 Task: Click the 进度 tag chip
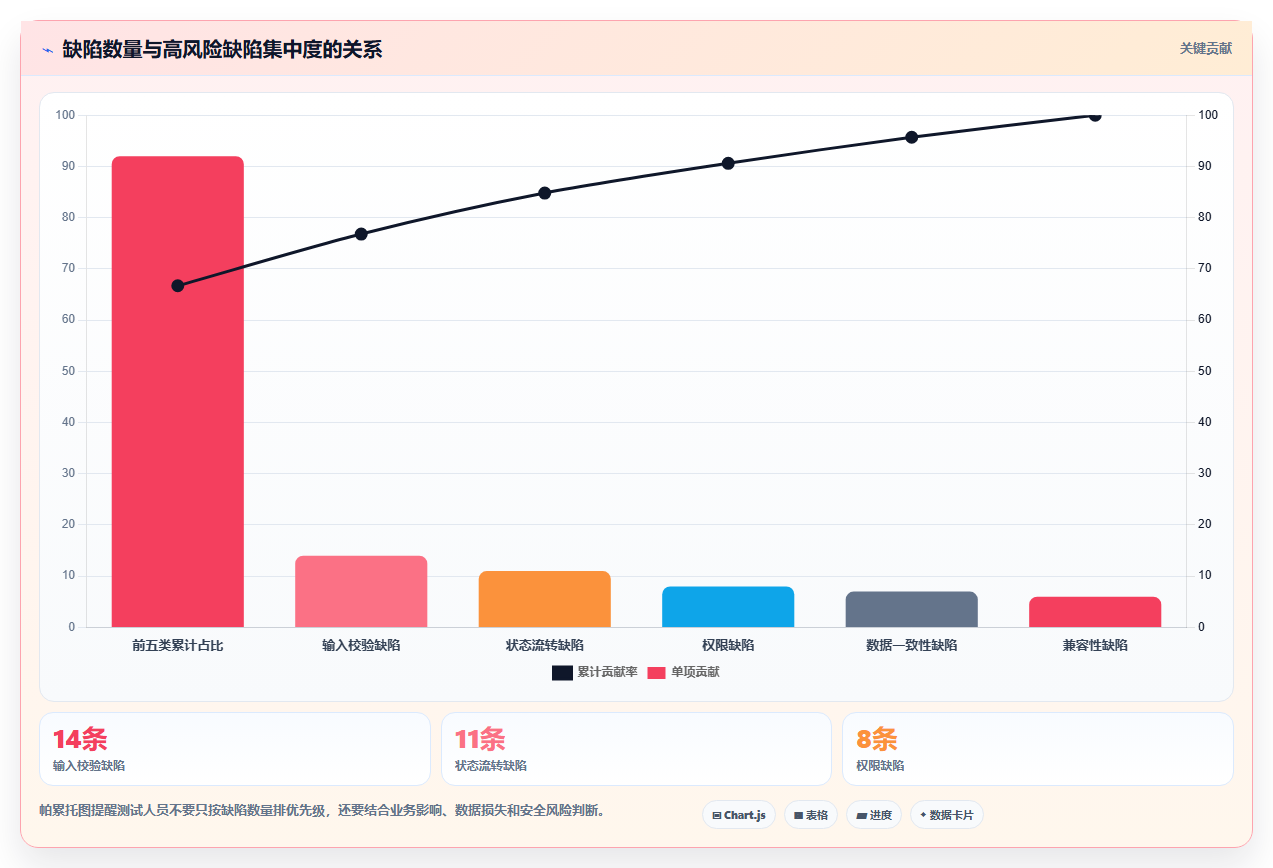pos(874,815)
